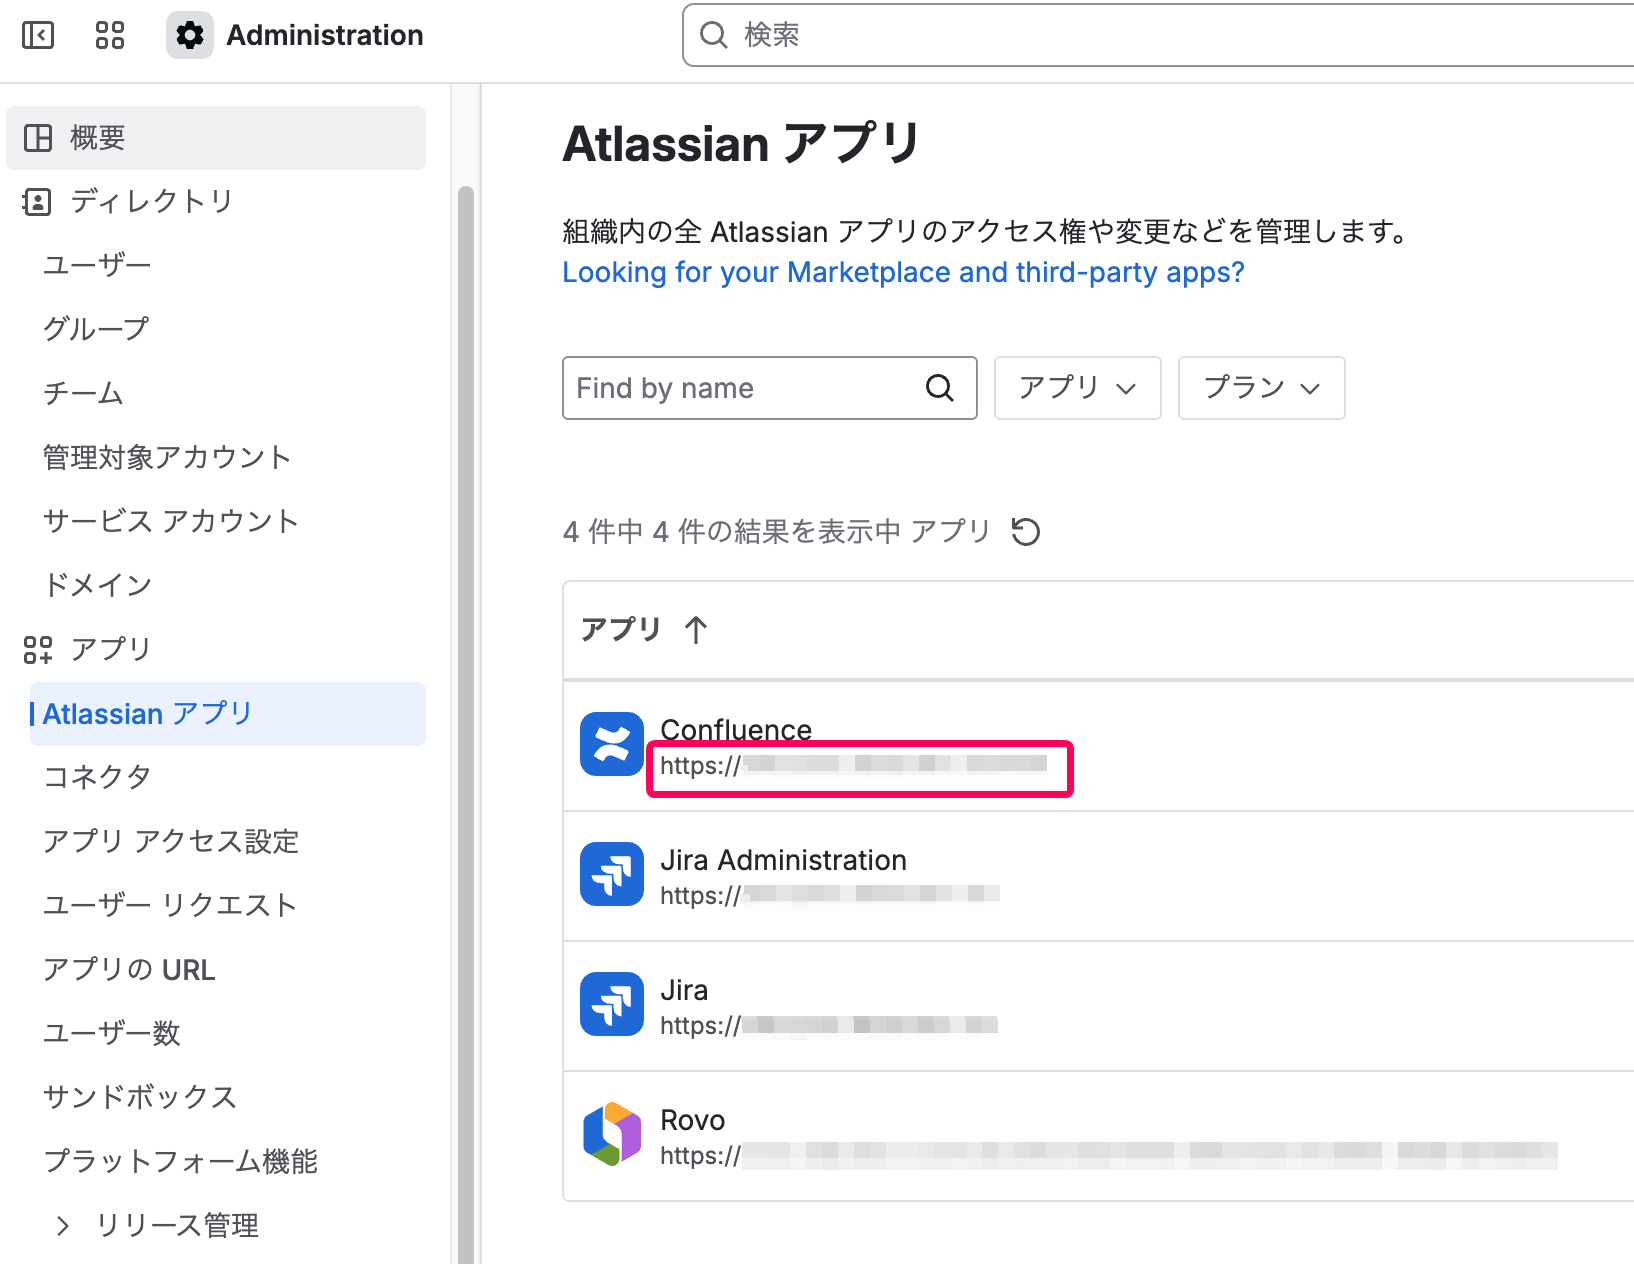Click the リリース管理 label in the sidebar
Viewport: 1634px width, 1264px height.
pos(177,1226)
